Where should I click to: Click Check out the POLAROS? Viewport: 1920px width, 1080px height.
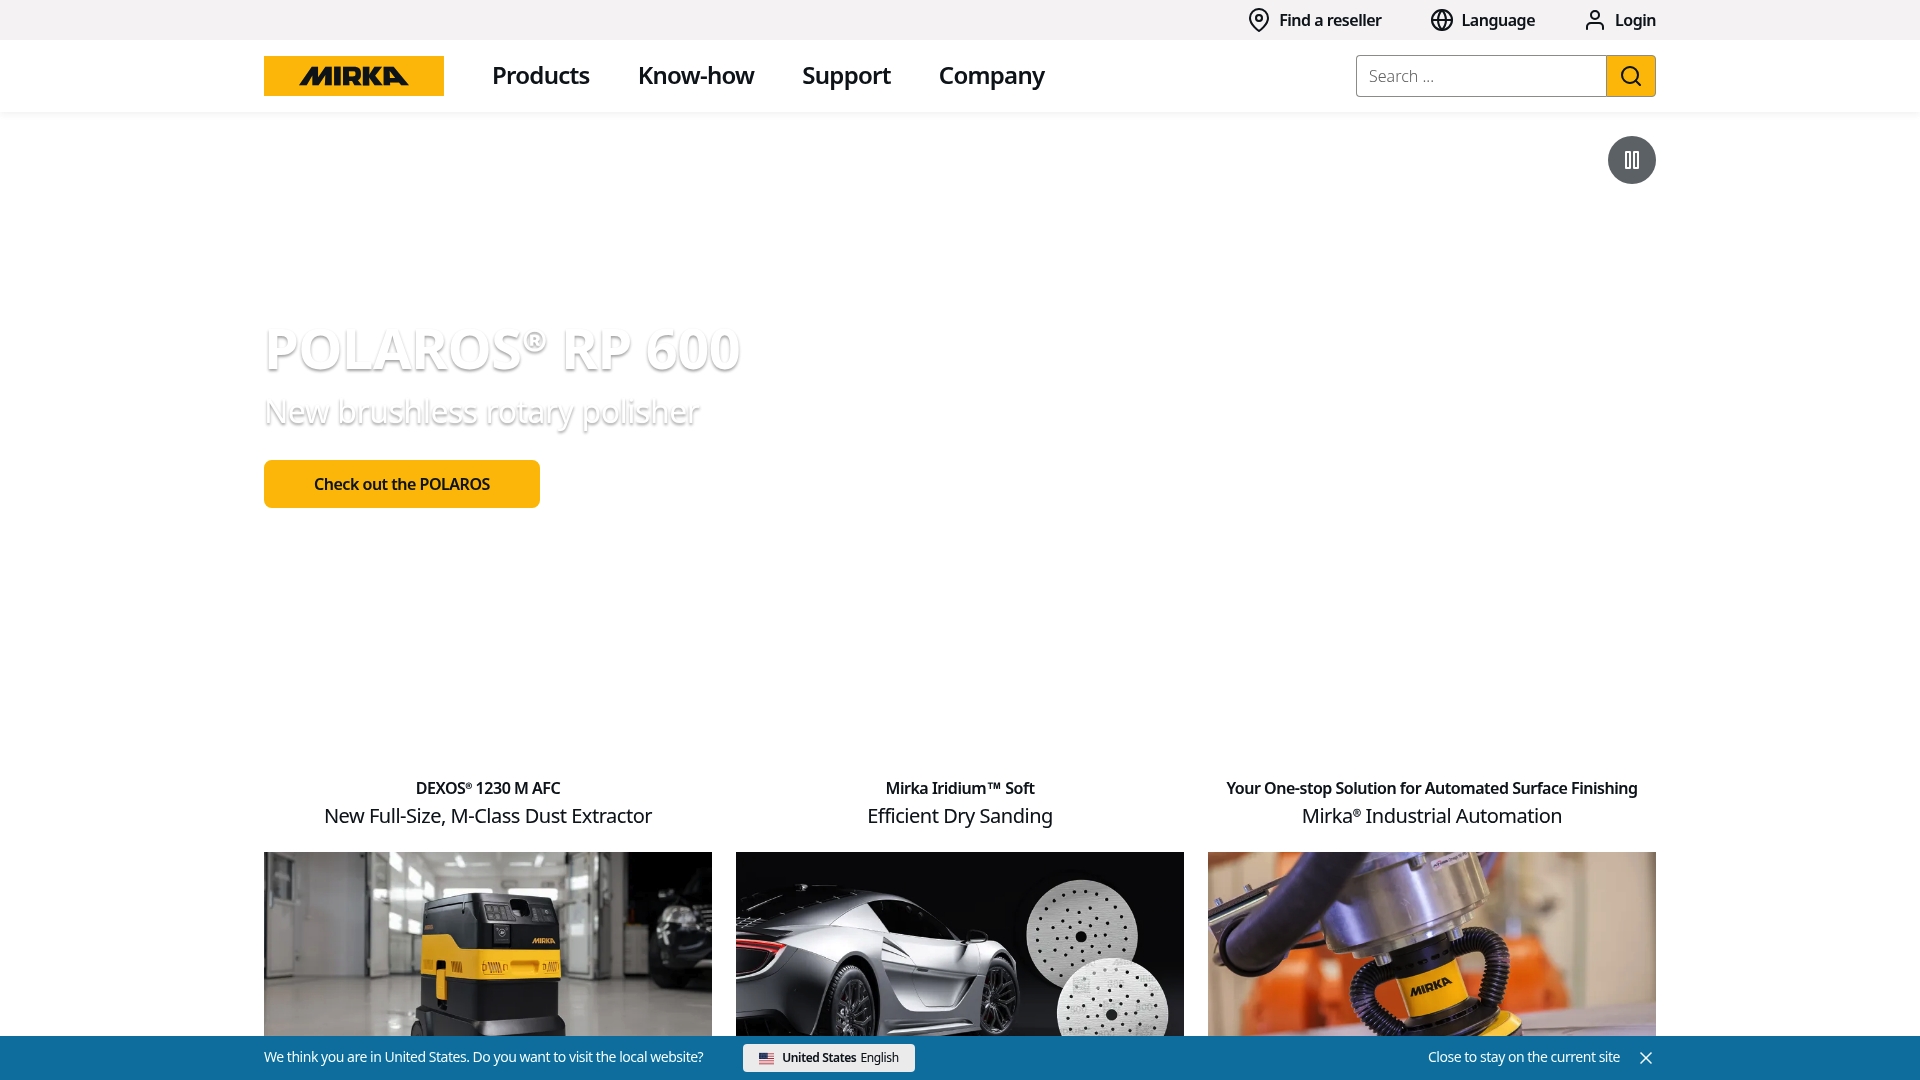pos(401,483)
